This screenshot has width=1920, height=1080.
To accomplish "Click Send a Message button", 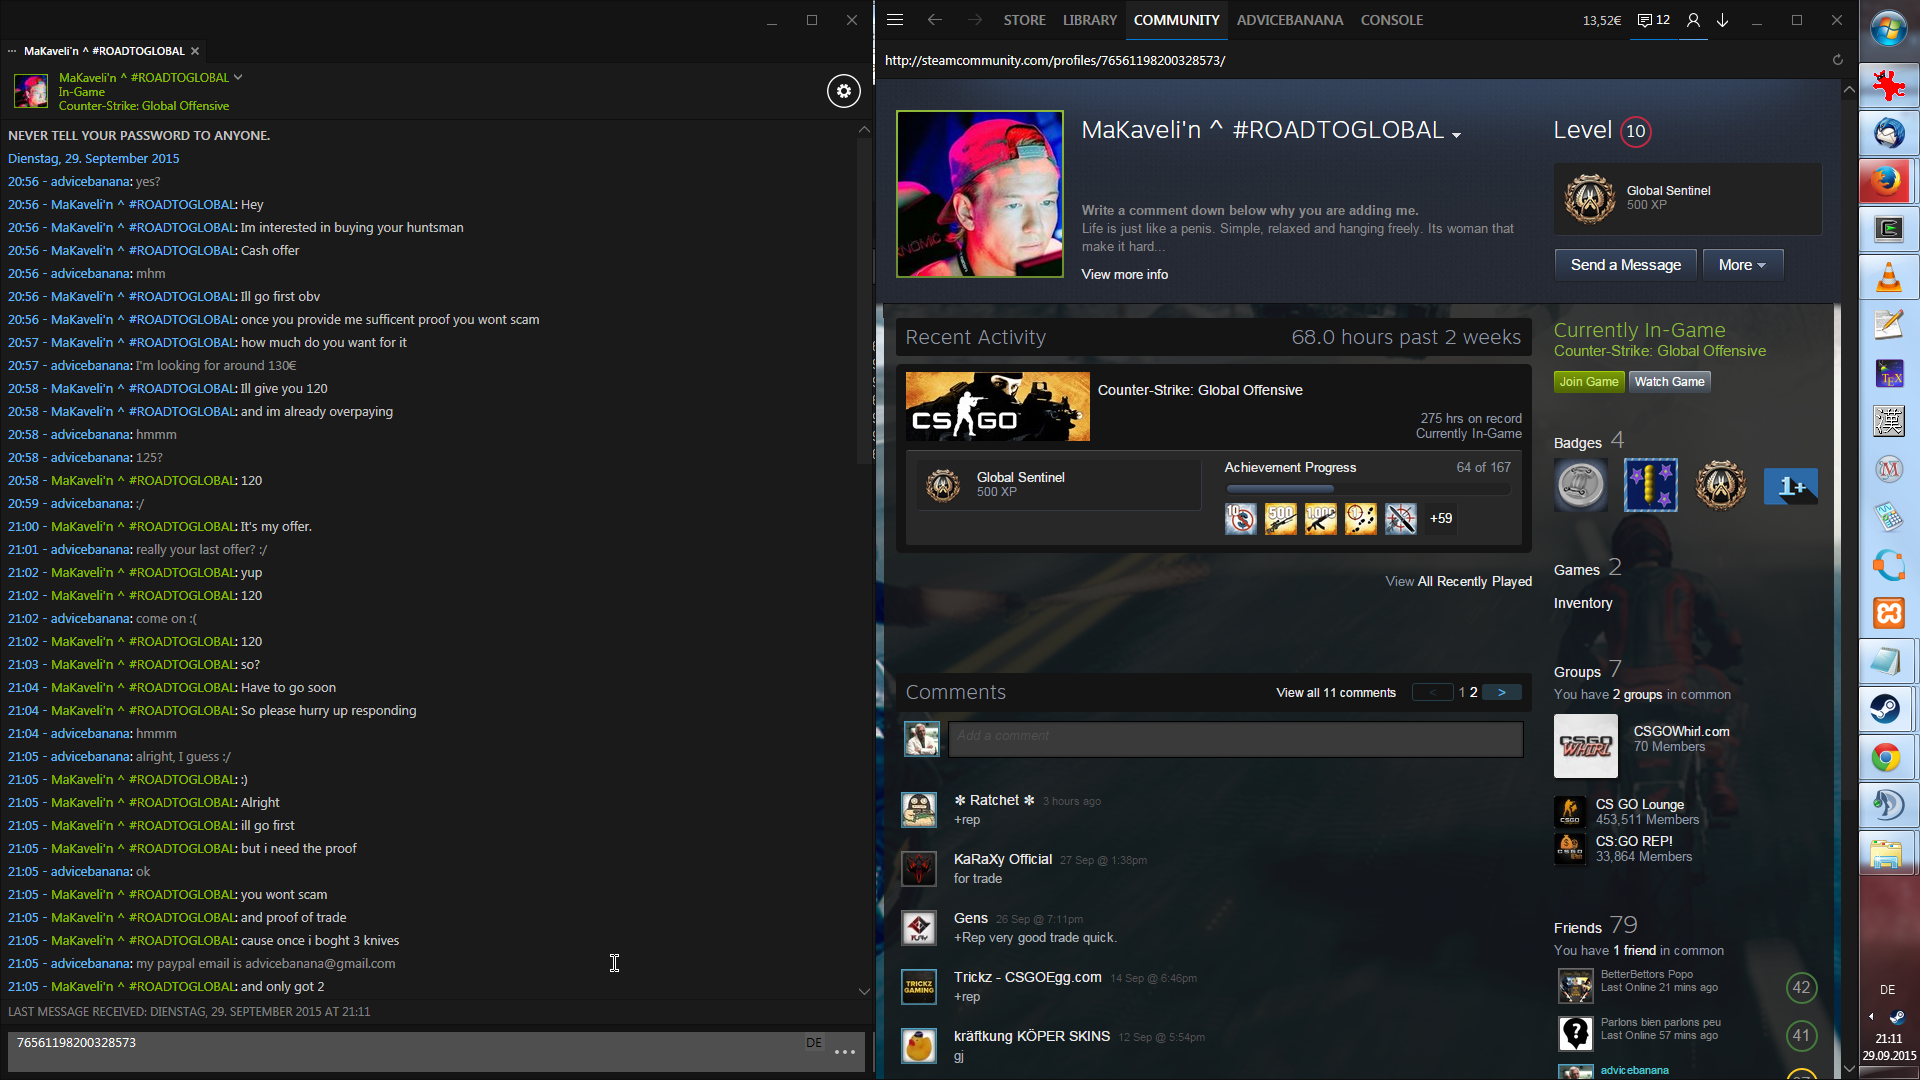I will click(x=1625, y=265).
